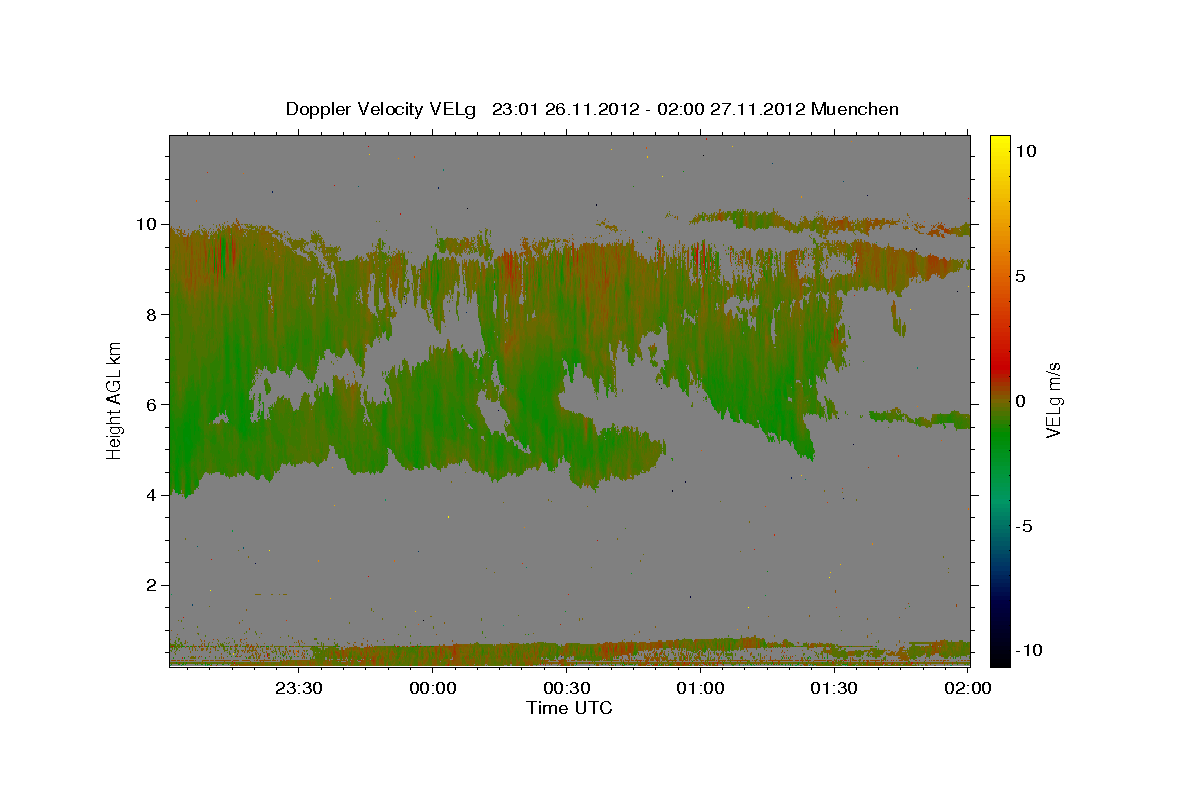The width and height of the screenshot is (1200, 800).
Task: Click the colorbar value "10" at top
Action: (x=1026, y=150)
